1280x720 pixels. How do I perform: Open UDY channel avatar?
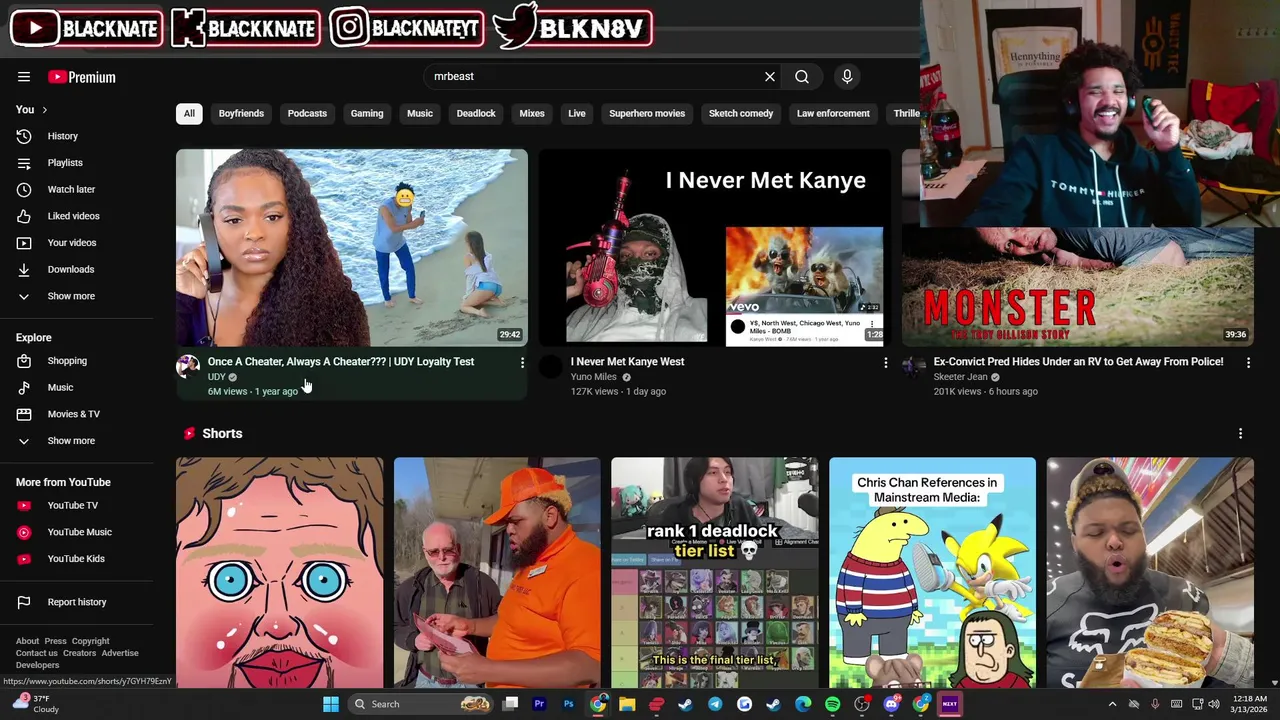point(188,366)
